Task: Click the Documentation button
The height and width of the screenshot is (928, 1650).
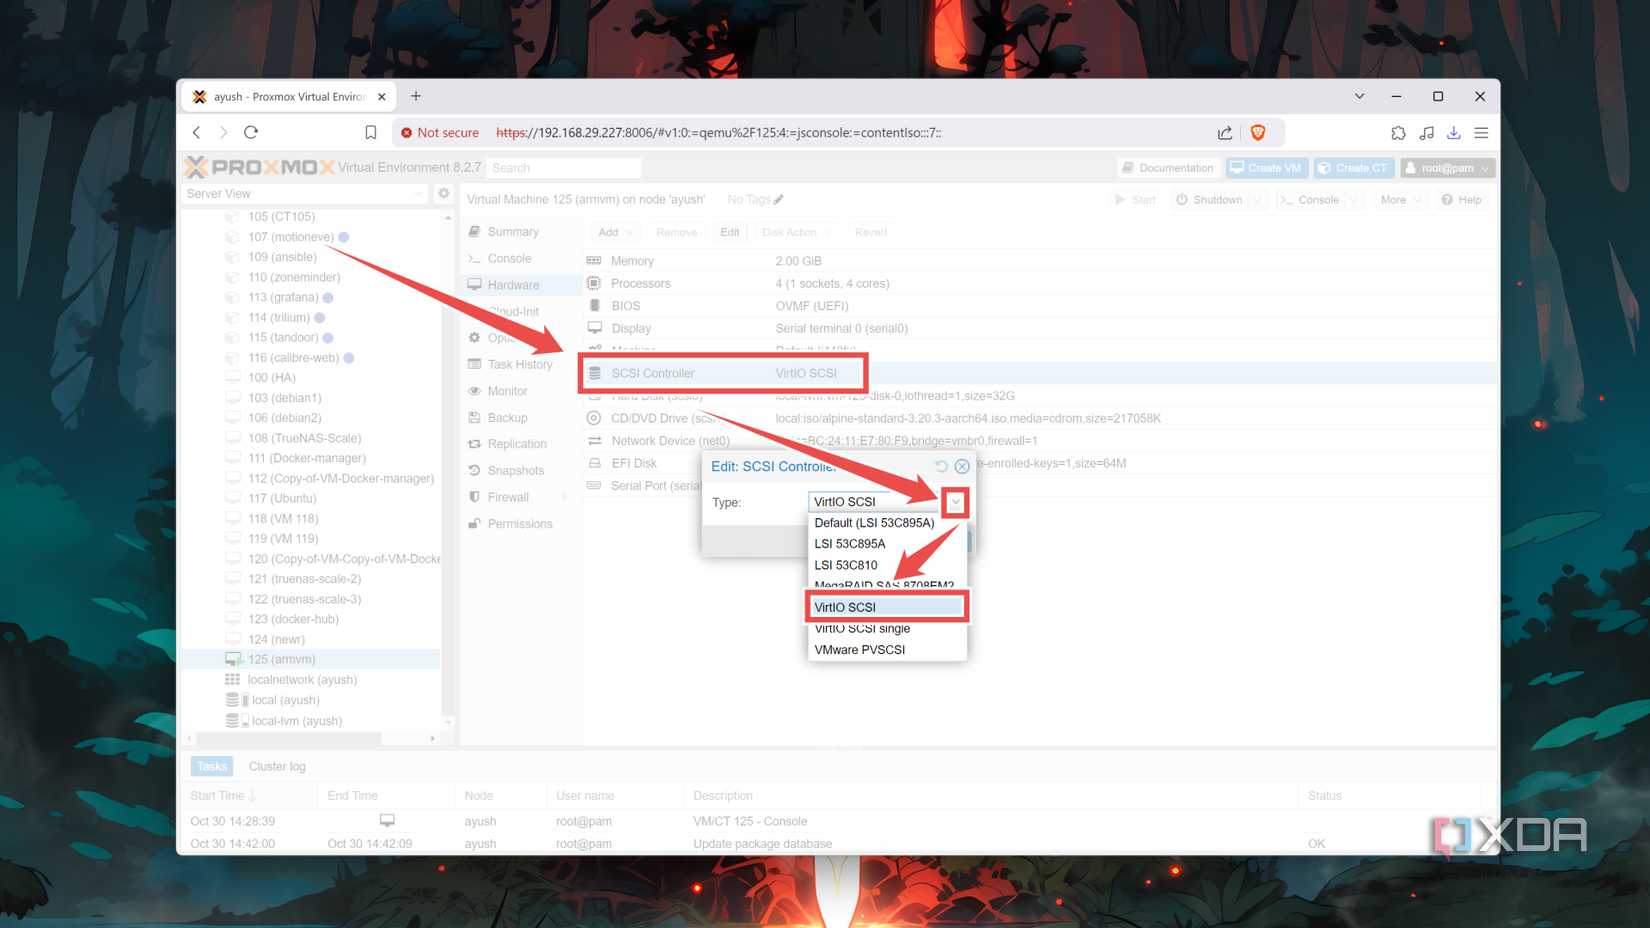Action: [x=1167, y=168]
